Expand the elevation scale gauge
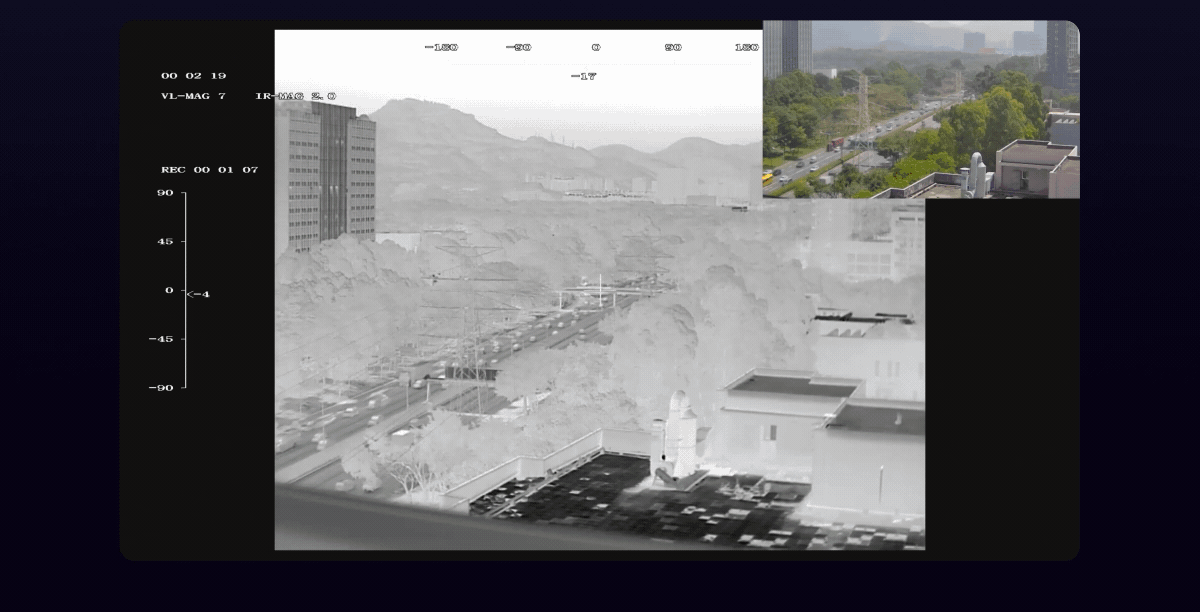The width and height of the screenshot is (1200, 612). tap(179, 290)
